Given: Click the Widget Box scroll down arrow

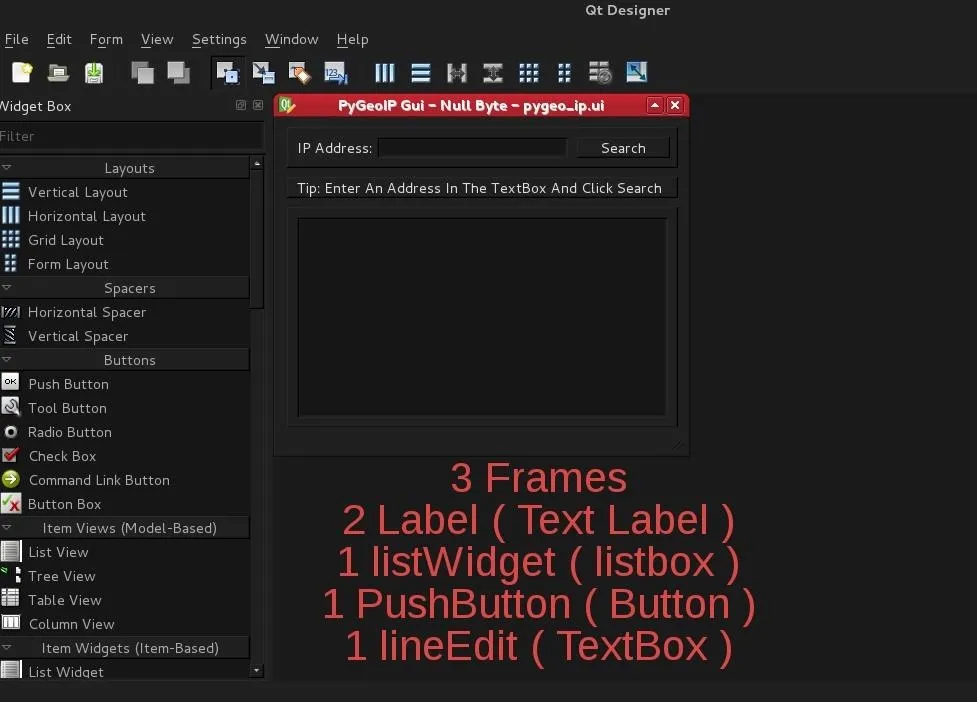Looking at the screenshot, I should [257, 671].
